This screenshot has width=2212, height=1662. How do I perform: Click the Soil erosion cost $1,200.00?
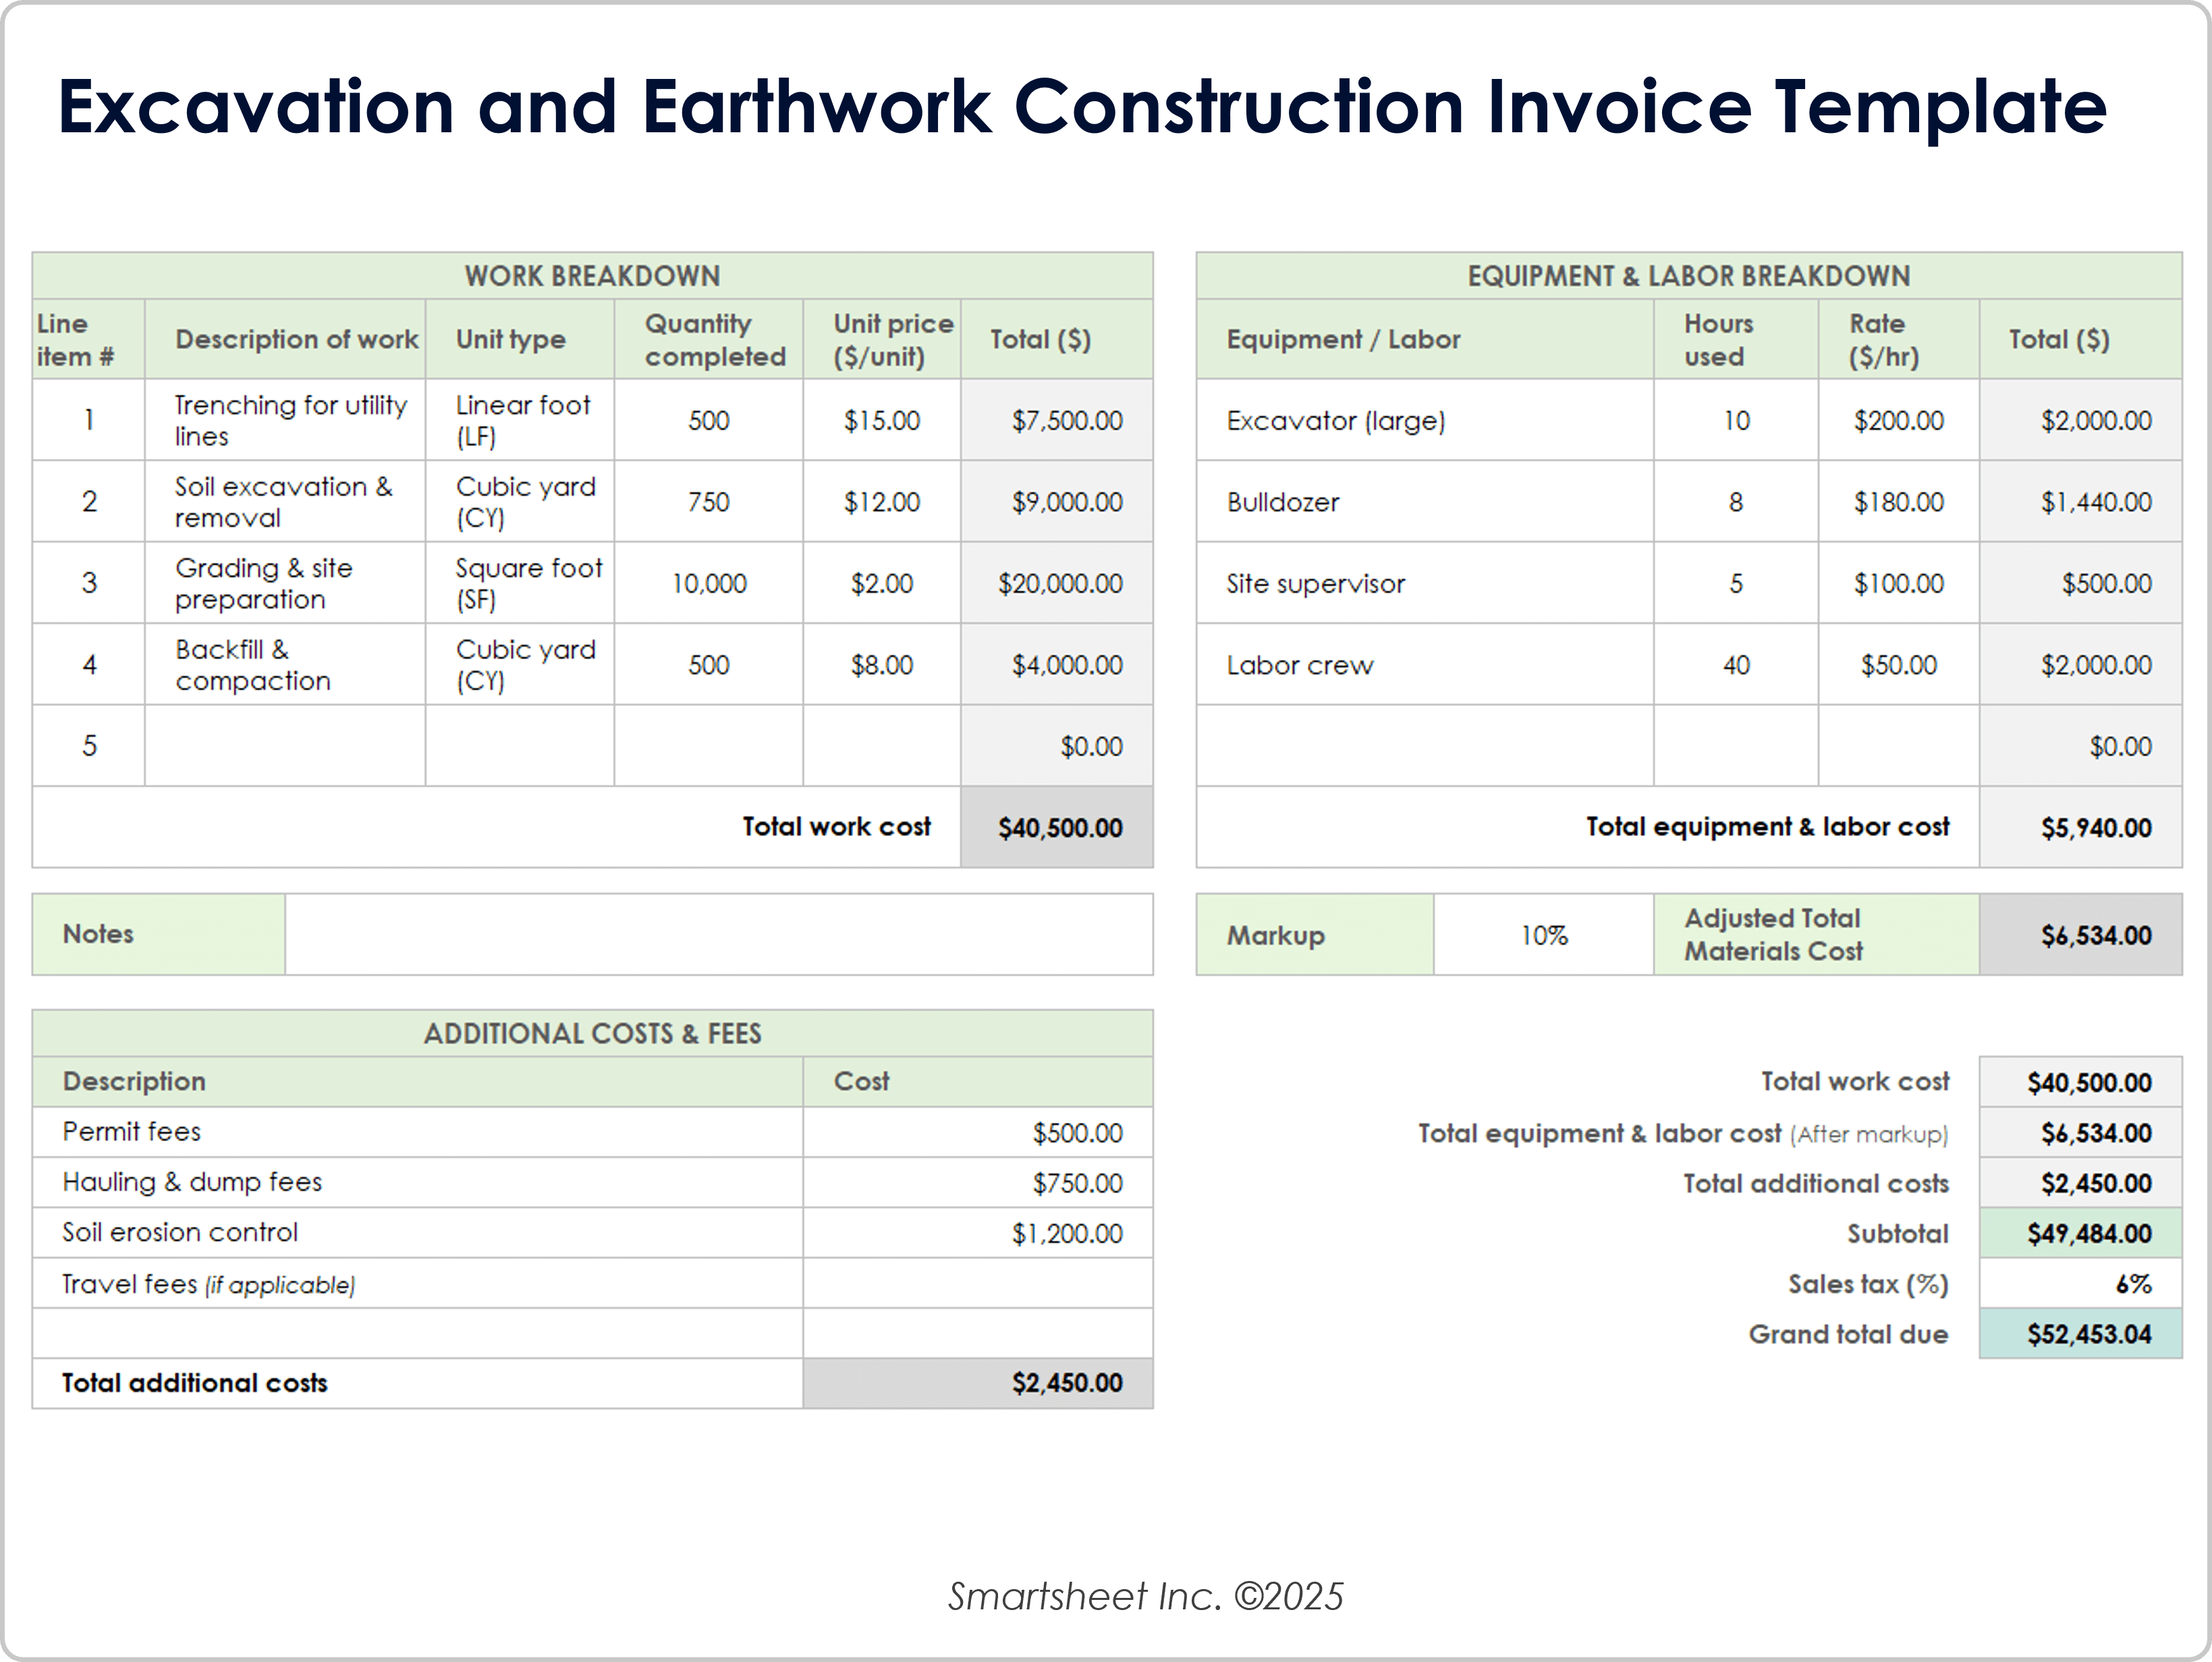(978, 1233)
